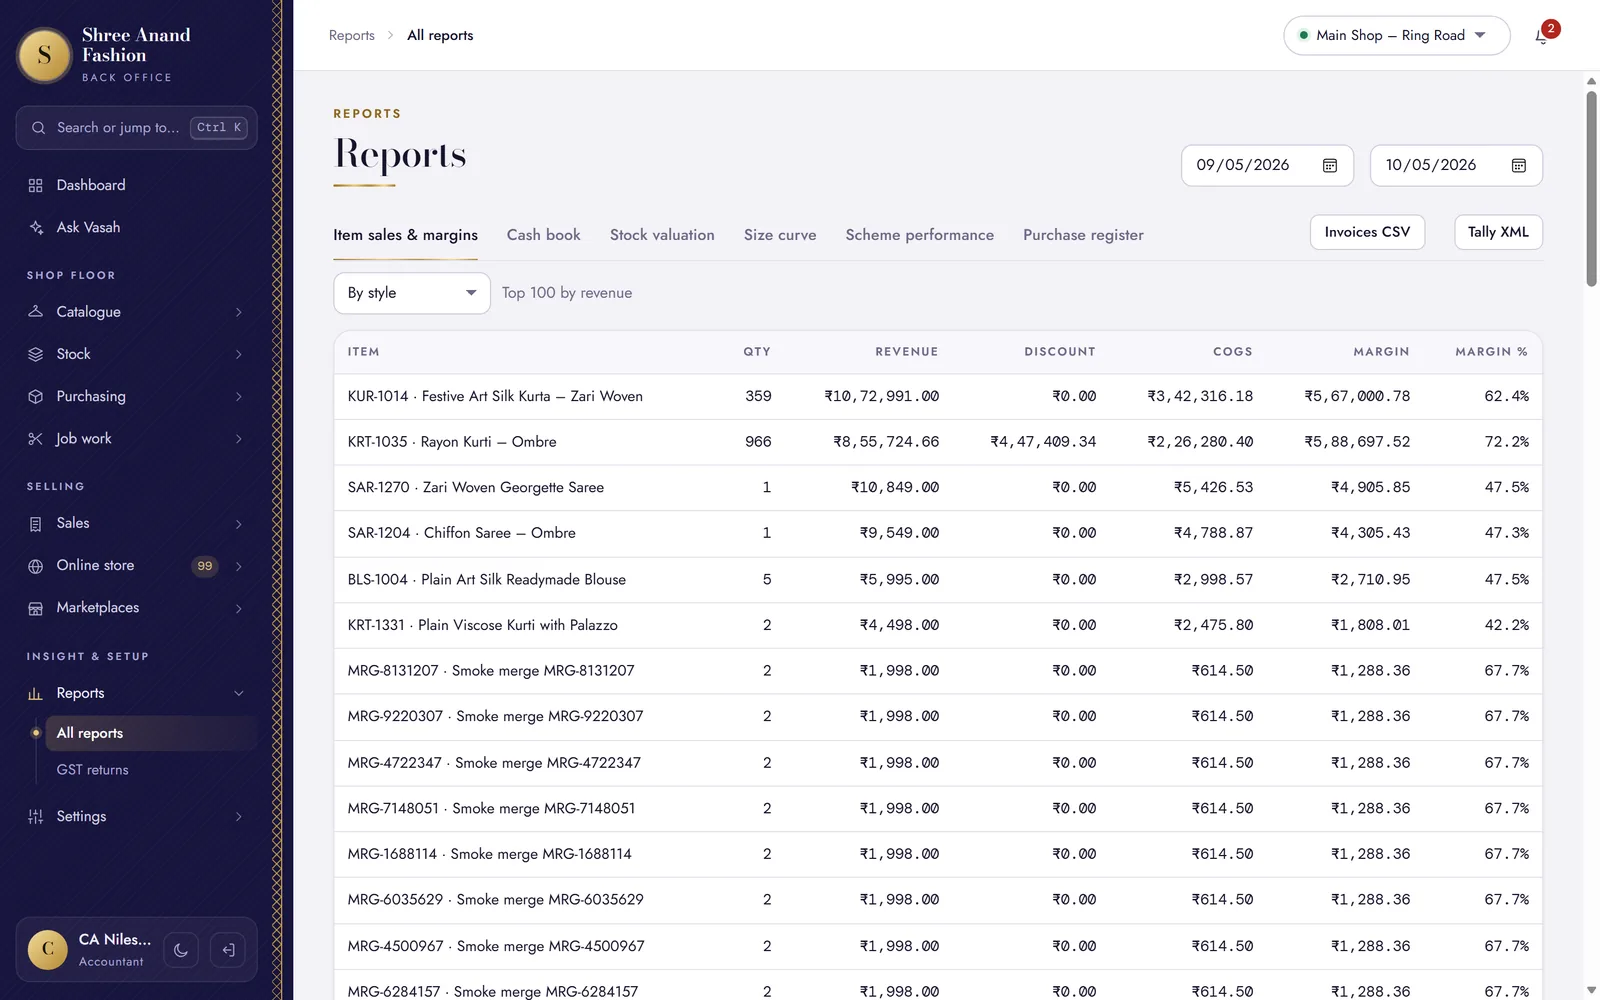Expand the Marketplaces chevron
1600x1000 pixels.
[x=239, y=608]
